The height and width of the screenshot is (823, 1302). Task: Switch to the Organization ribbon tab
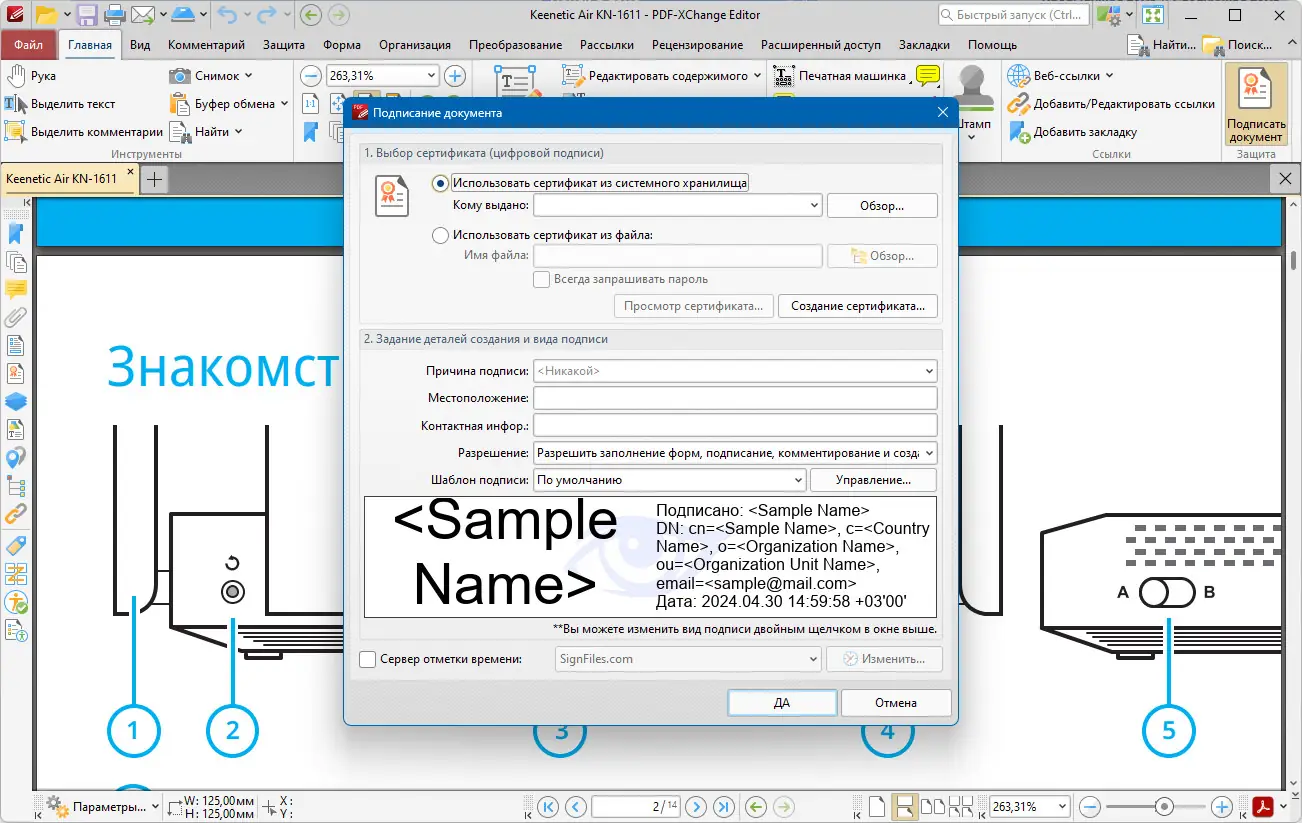(416, 44)
